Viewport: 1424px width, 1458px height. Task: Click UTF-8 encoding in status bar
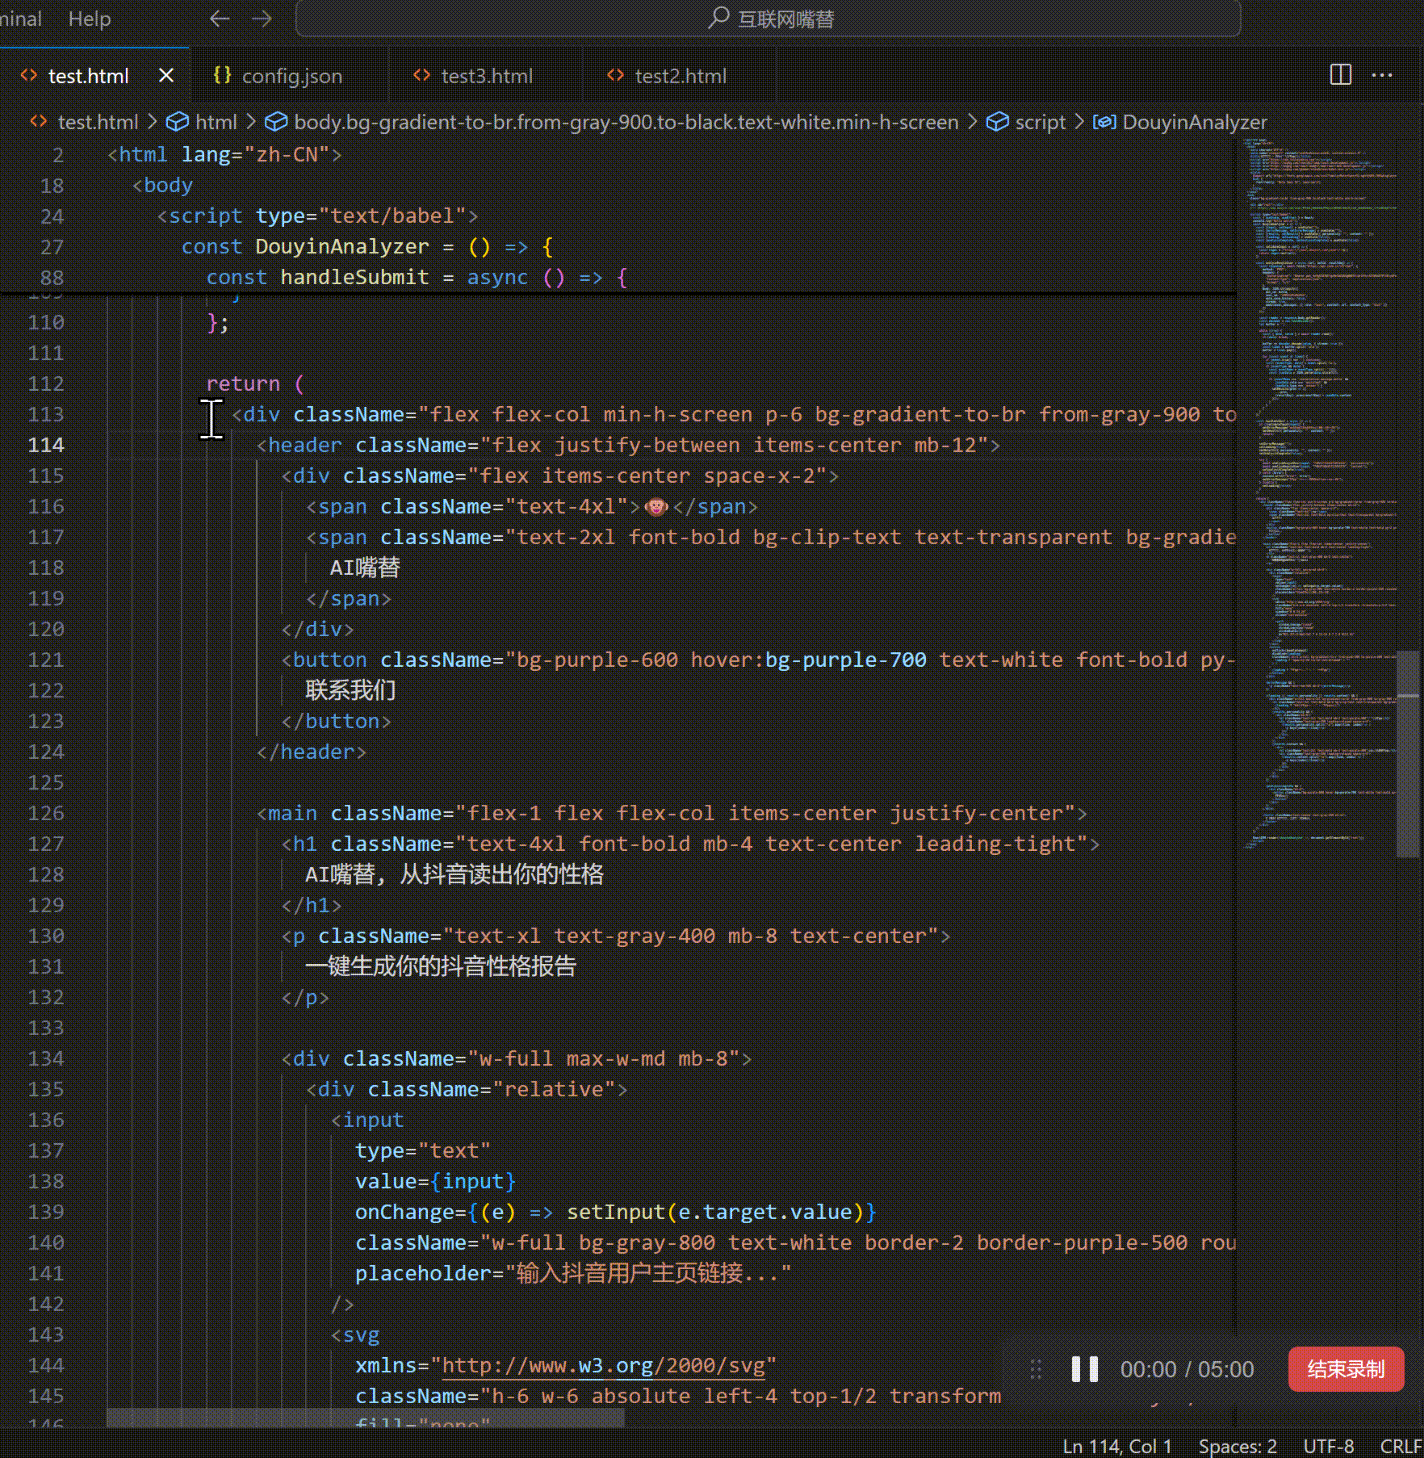[x=1329, y=1446]
